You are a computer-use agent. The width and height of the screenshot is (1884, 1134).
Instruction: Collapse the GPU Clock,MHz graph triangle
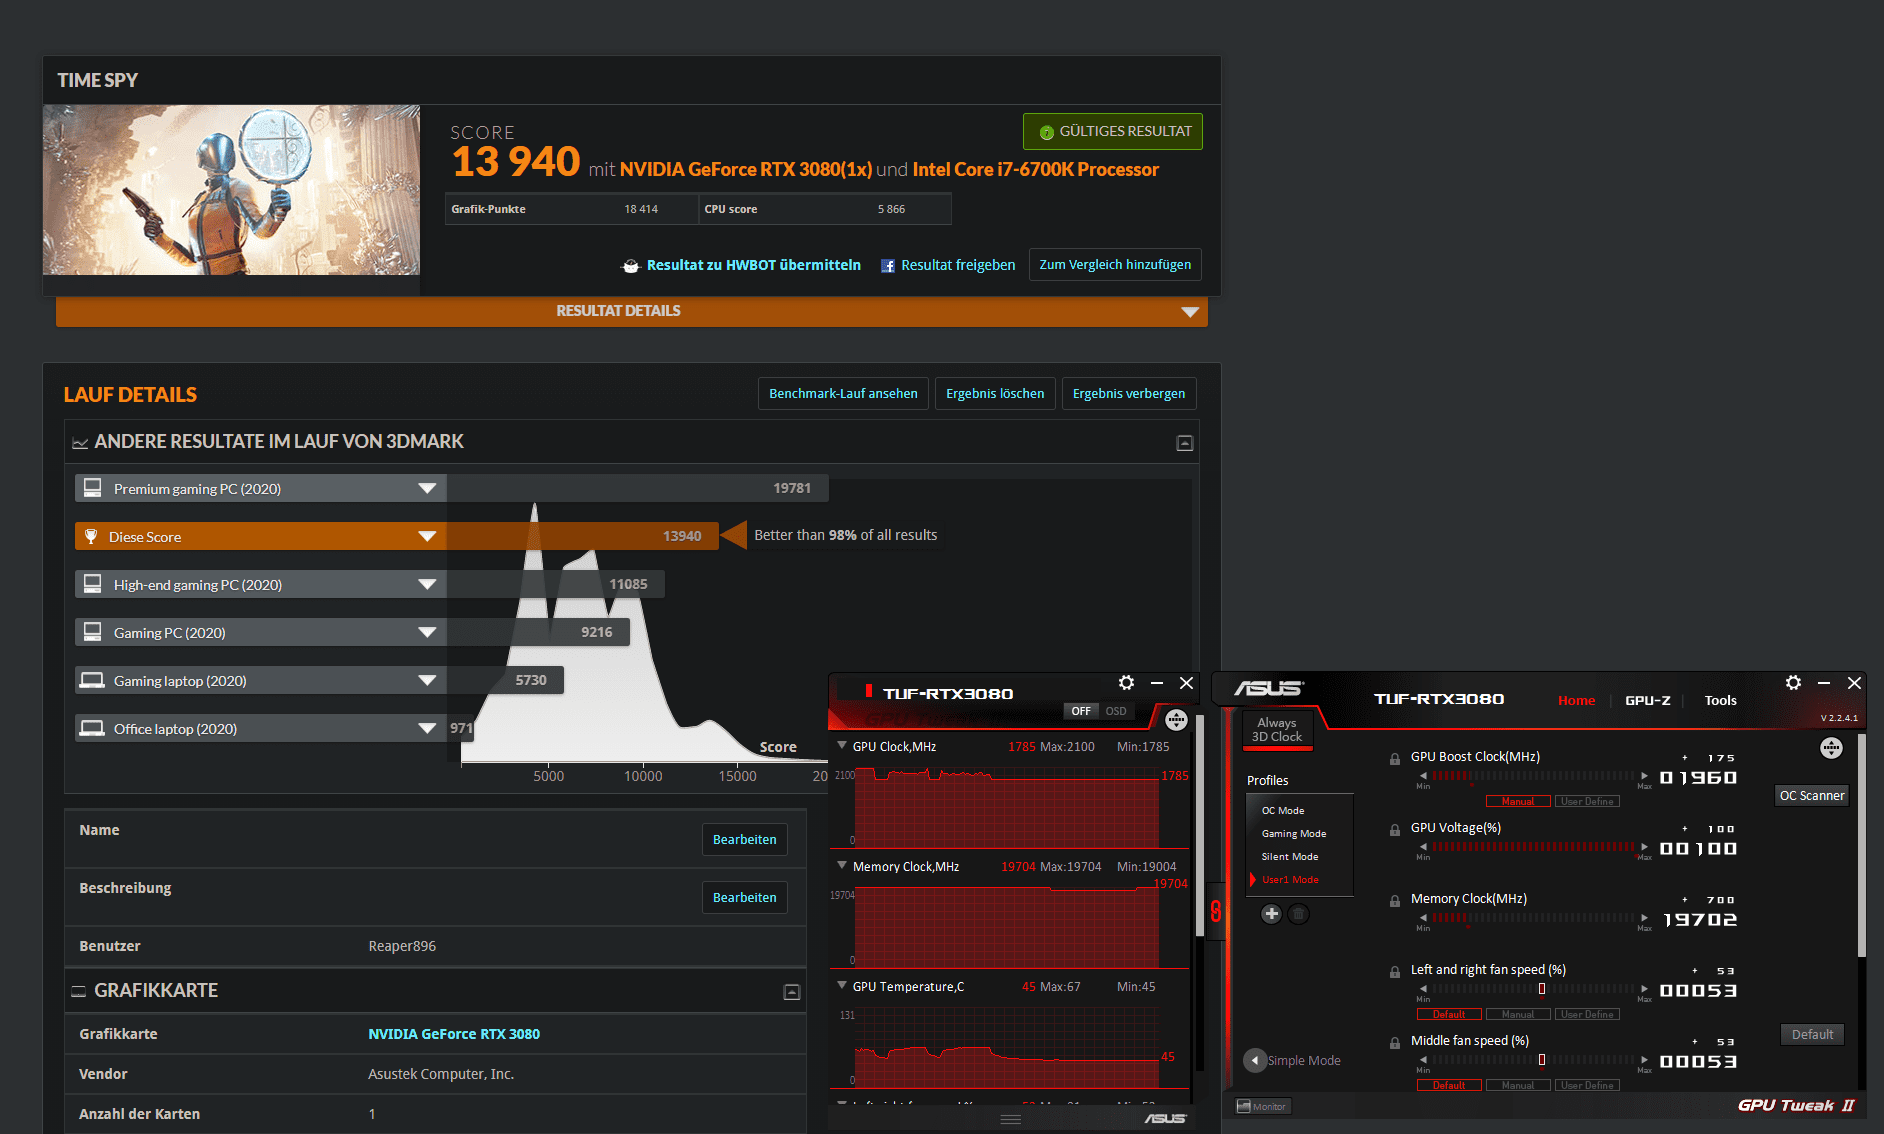tap(842, 745)
